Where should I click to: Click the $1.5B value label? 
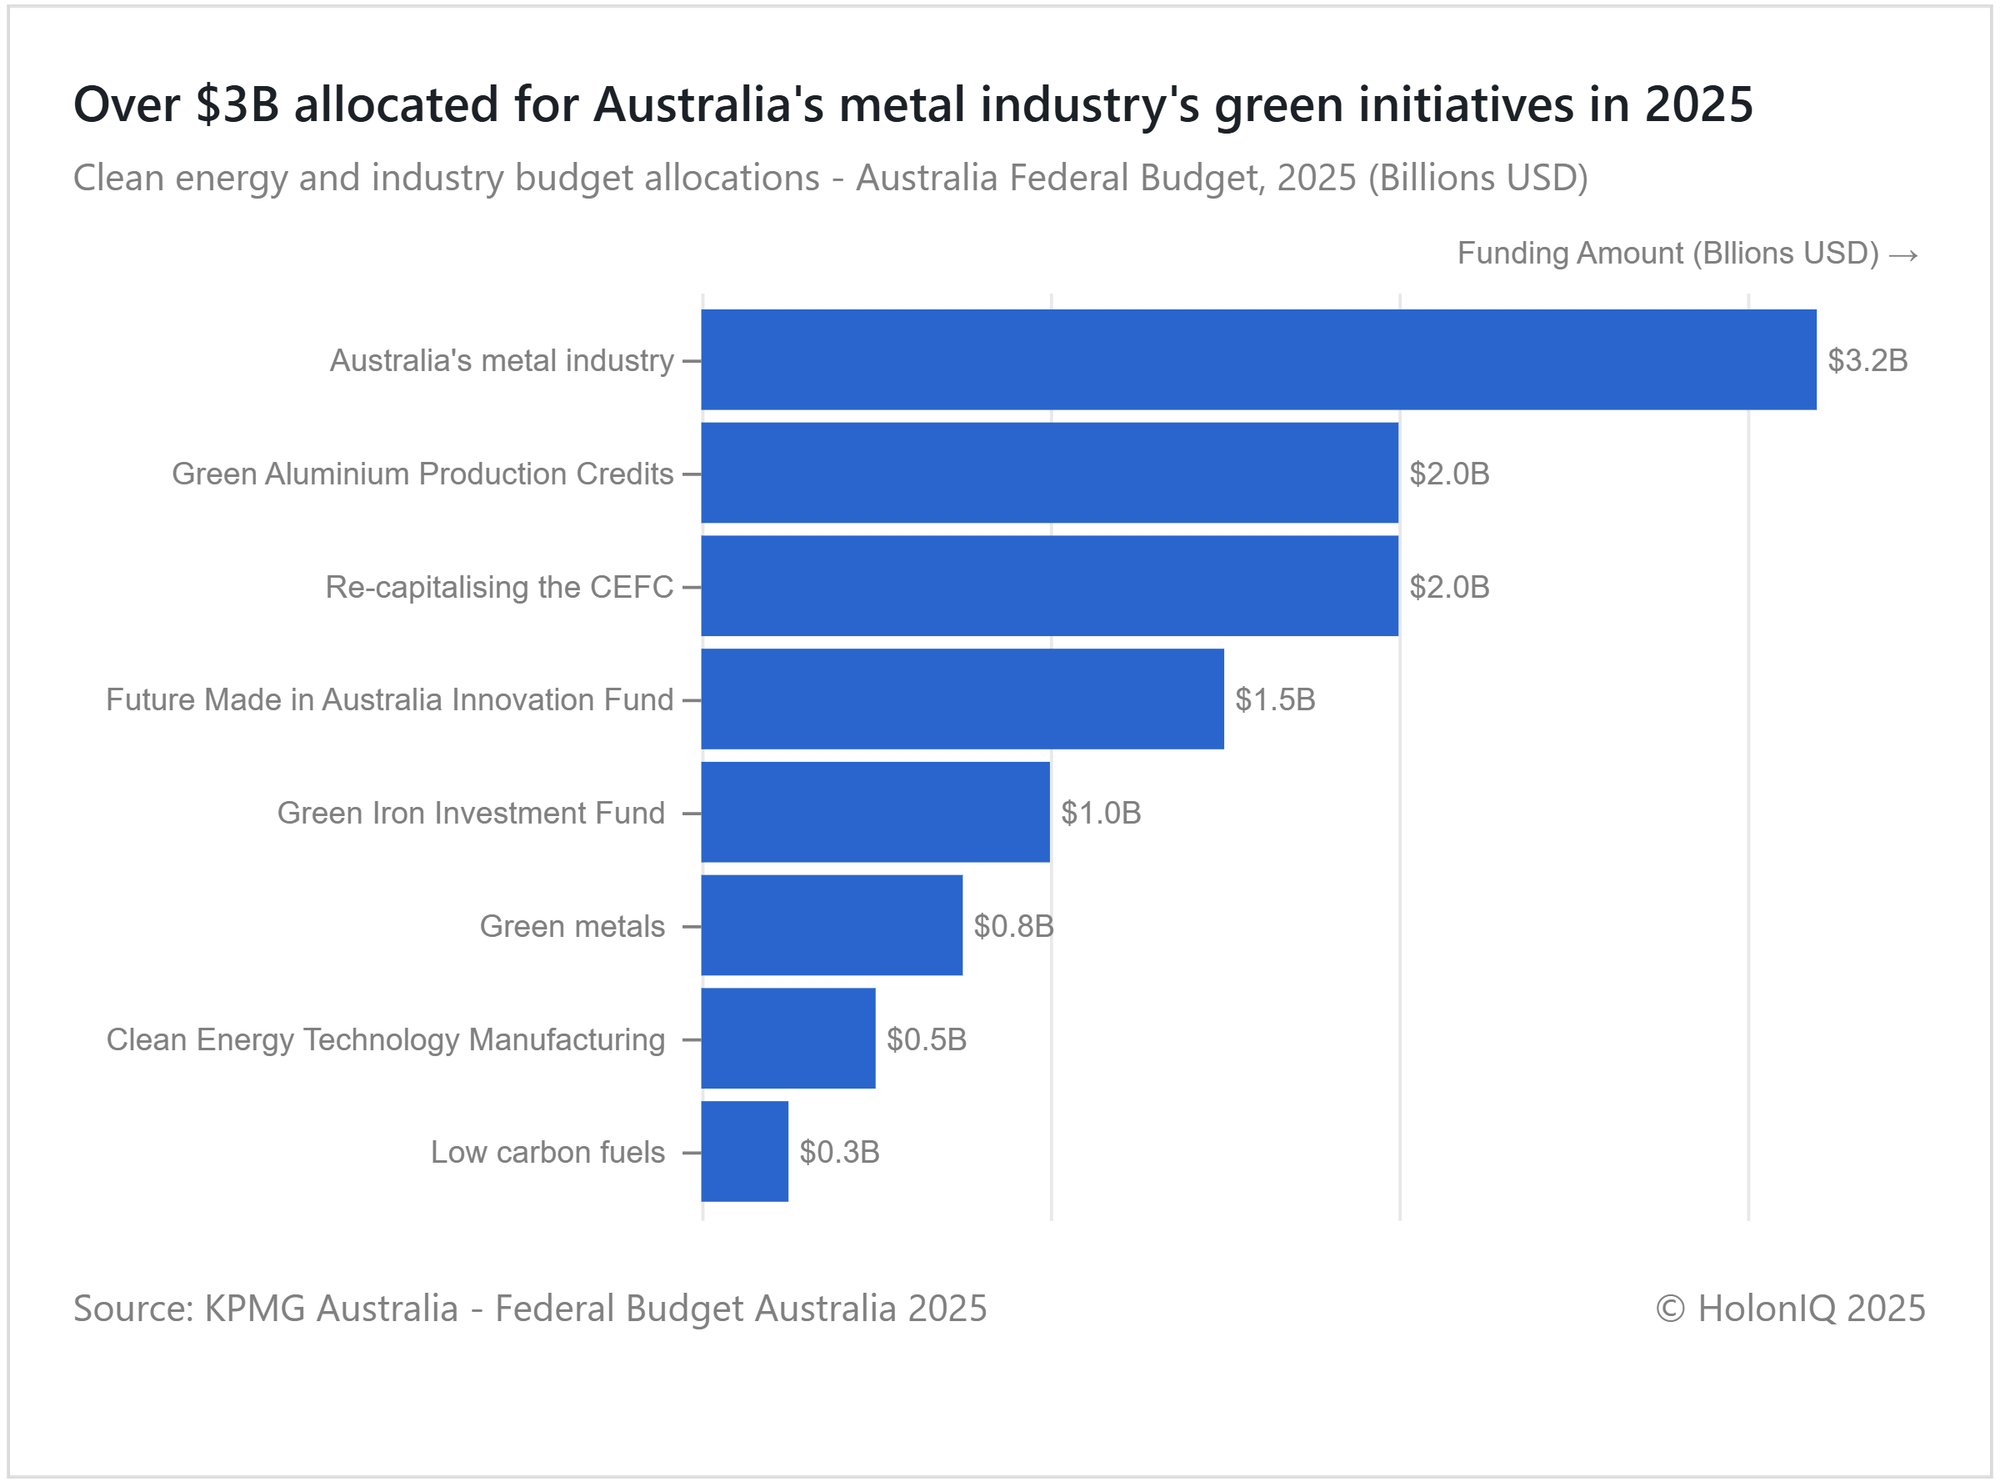(1275, 699)
